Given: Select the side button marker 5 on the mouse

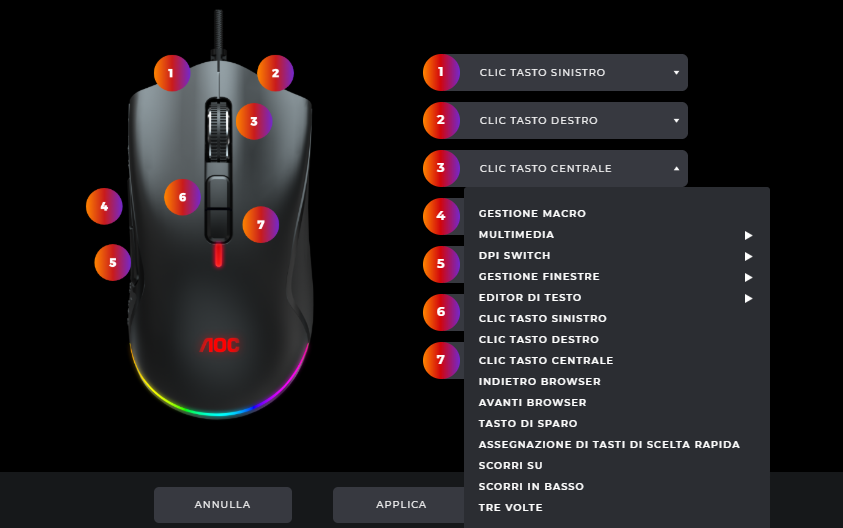Looking at the screenshot, I should coord(112,262).
